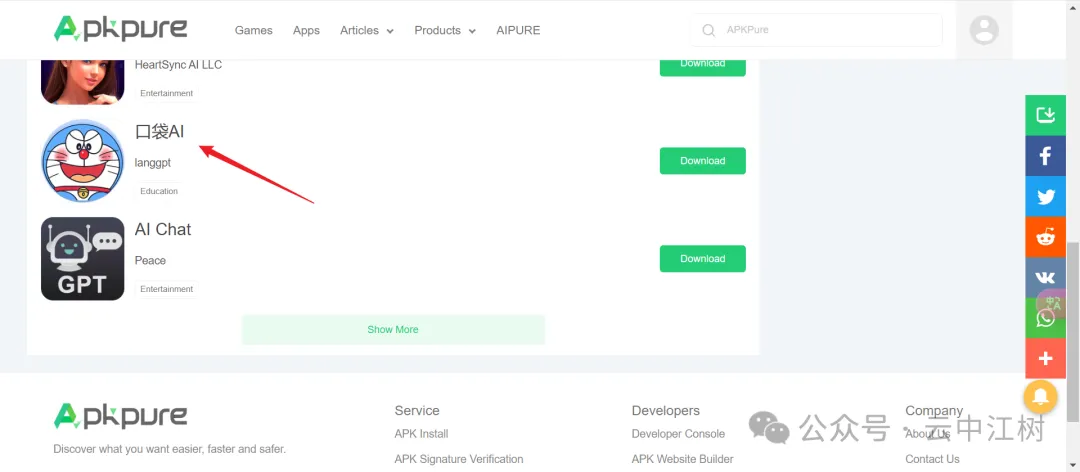This screenshot has height=472, width=1080.
Task: Click the footer APKPure logo
Action: 121,416
